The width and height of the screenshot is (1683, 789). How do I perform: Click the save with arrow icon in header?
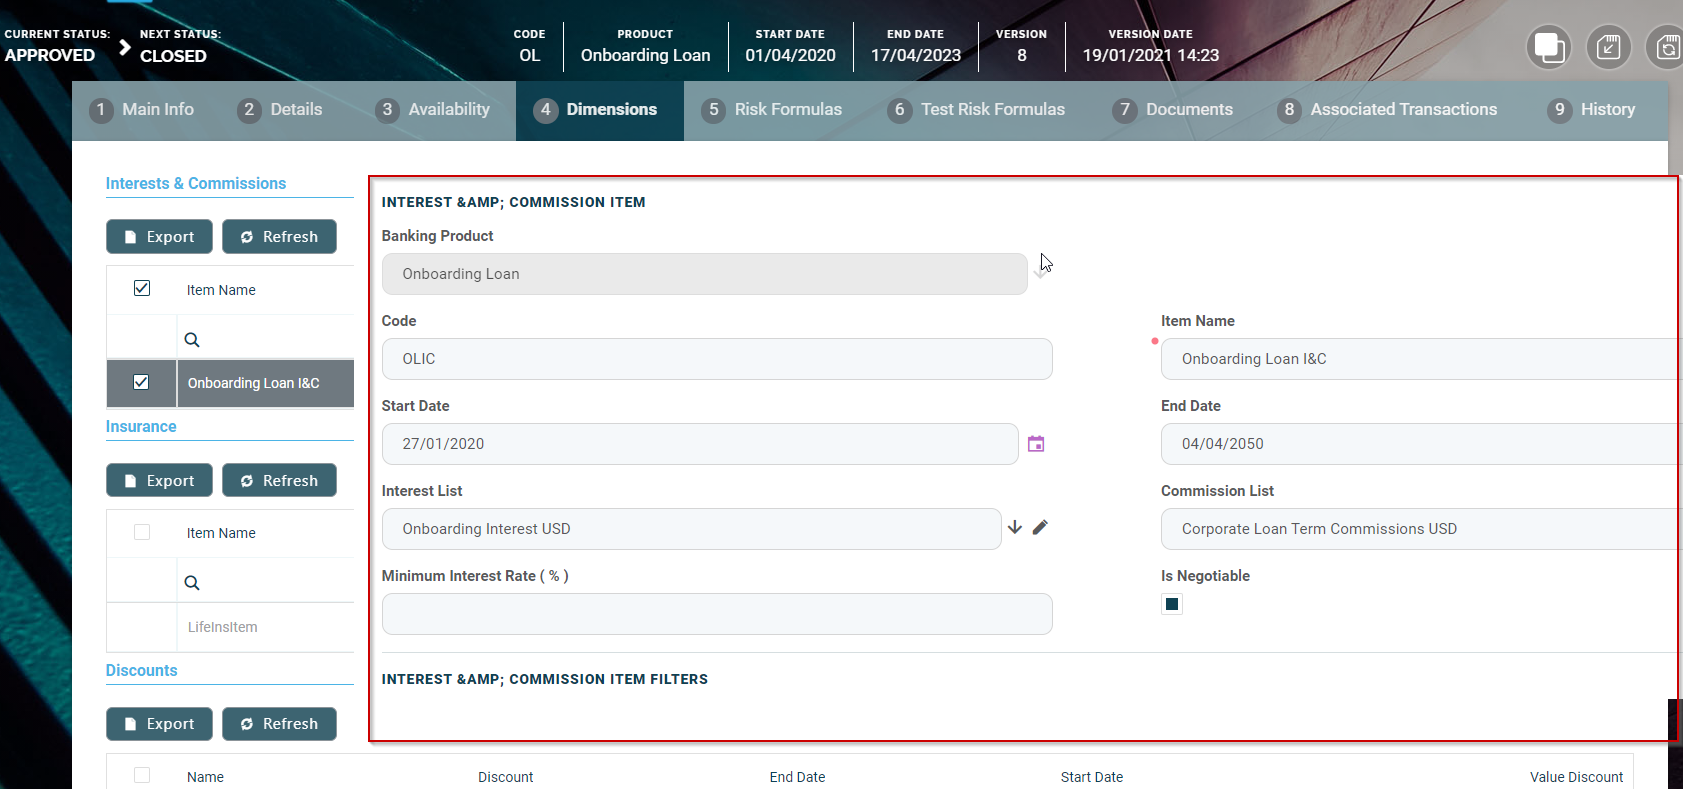point(1608,47)
